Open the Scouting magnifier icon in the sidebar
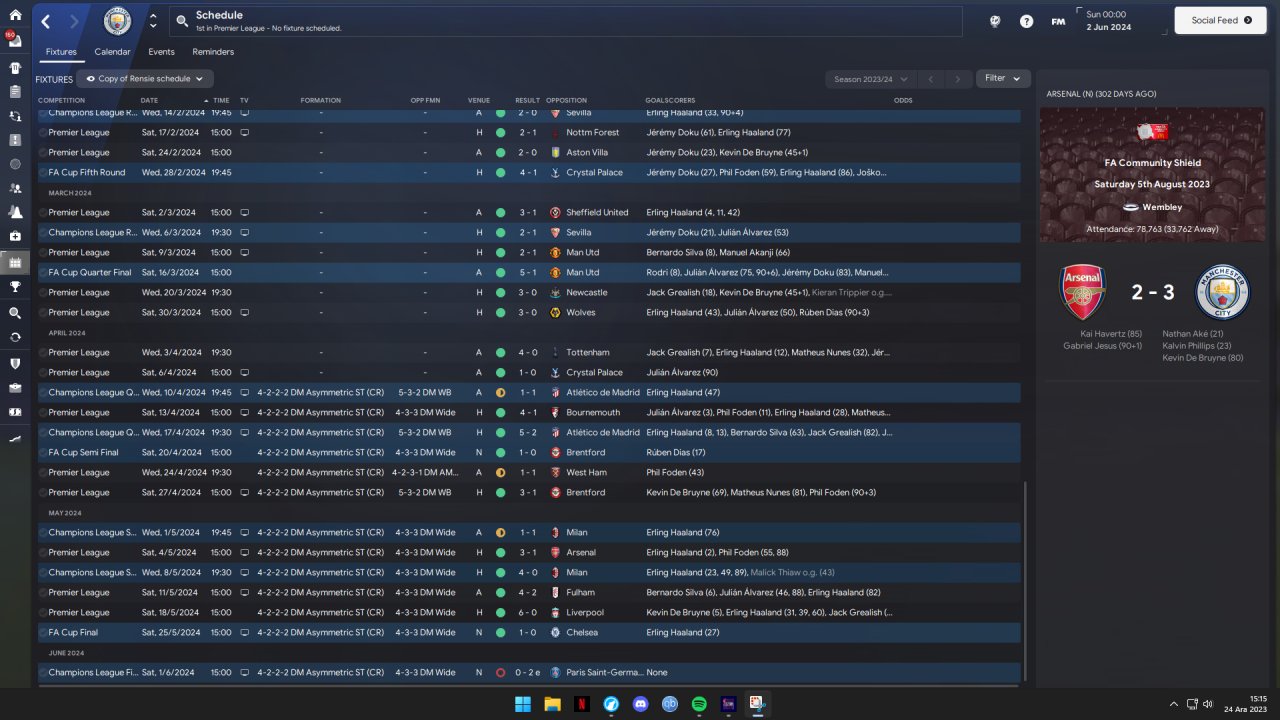This screenshot has width=1280, height=720. 15,312
